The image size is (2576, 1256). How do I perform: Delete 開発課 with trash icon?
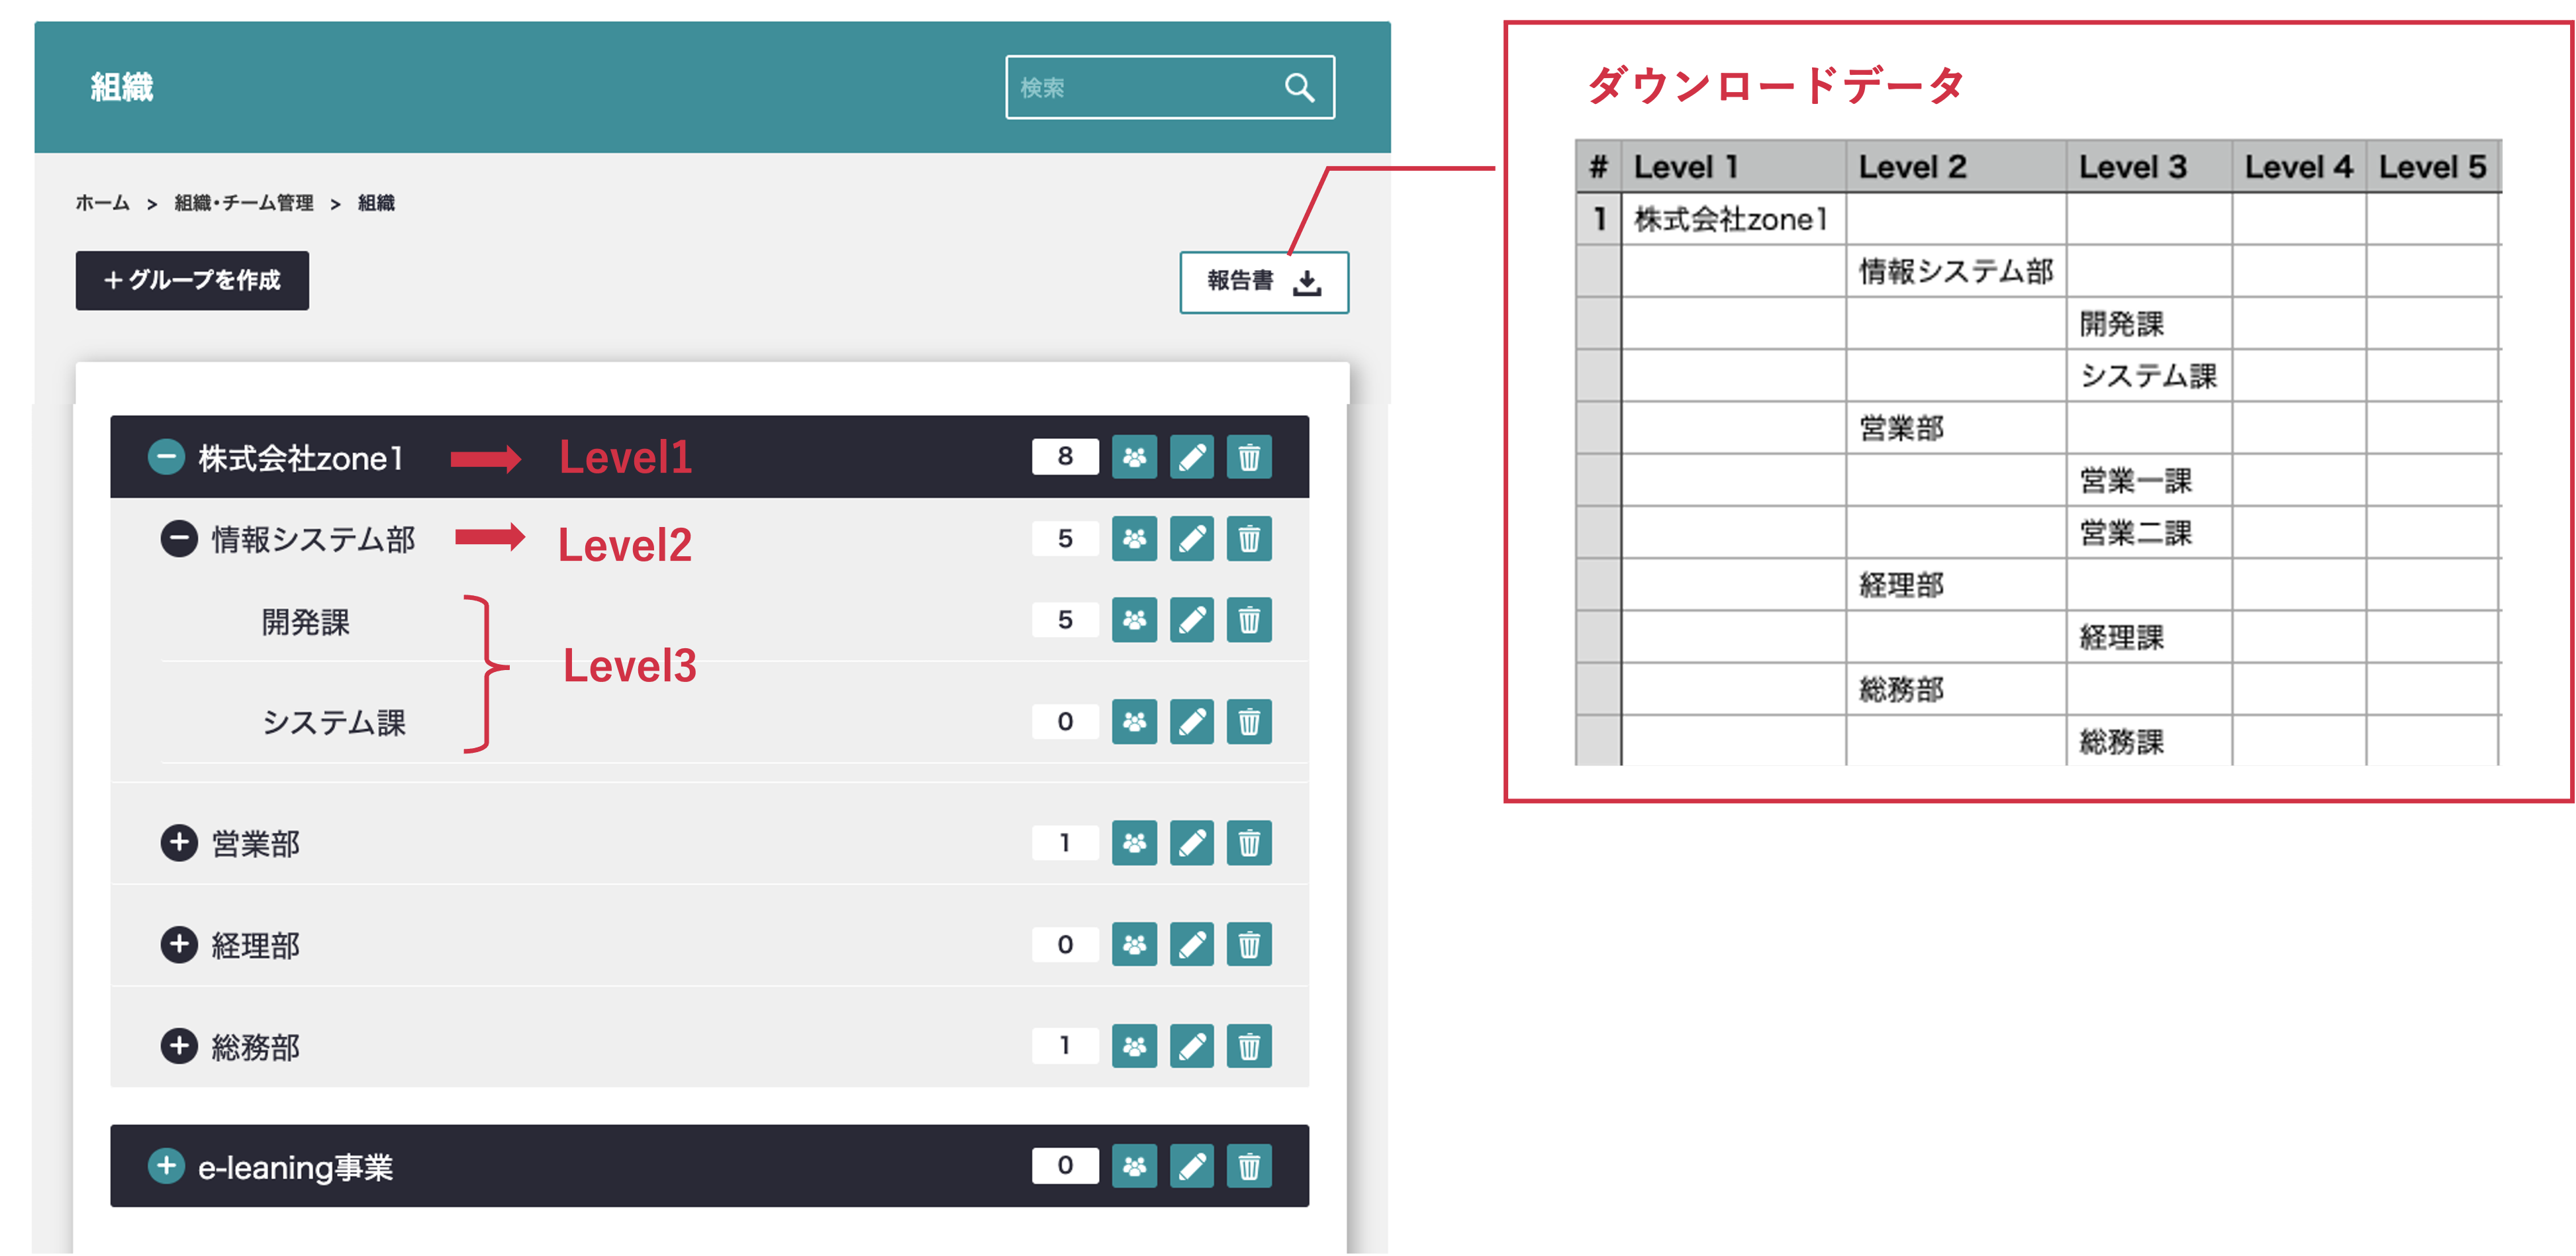[x=1249, y=620]
